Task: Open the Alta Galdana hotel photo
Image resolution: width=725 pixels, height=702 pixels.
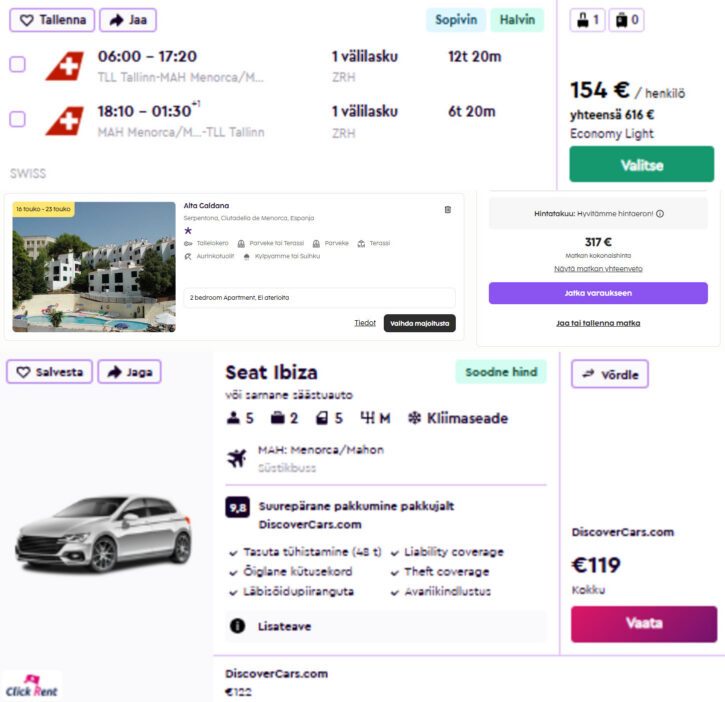Action: [94, 267]
